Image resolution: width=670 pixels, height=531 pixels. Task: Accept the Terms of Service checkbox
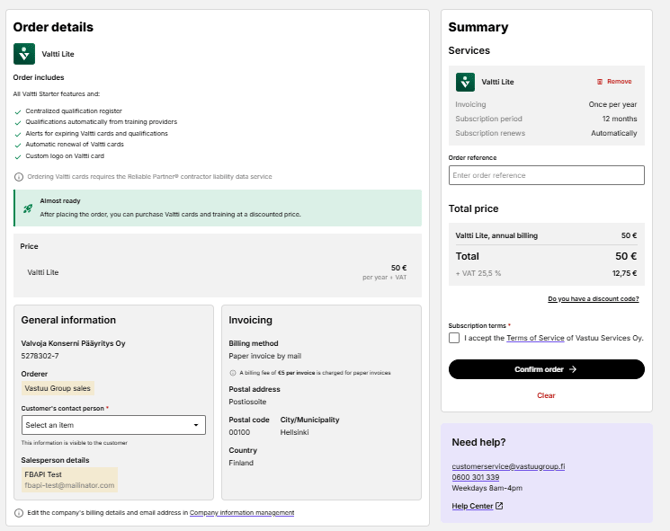point(454,338)
